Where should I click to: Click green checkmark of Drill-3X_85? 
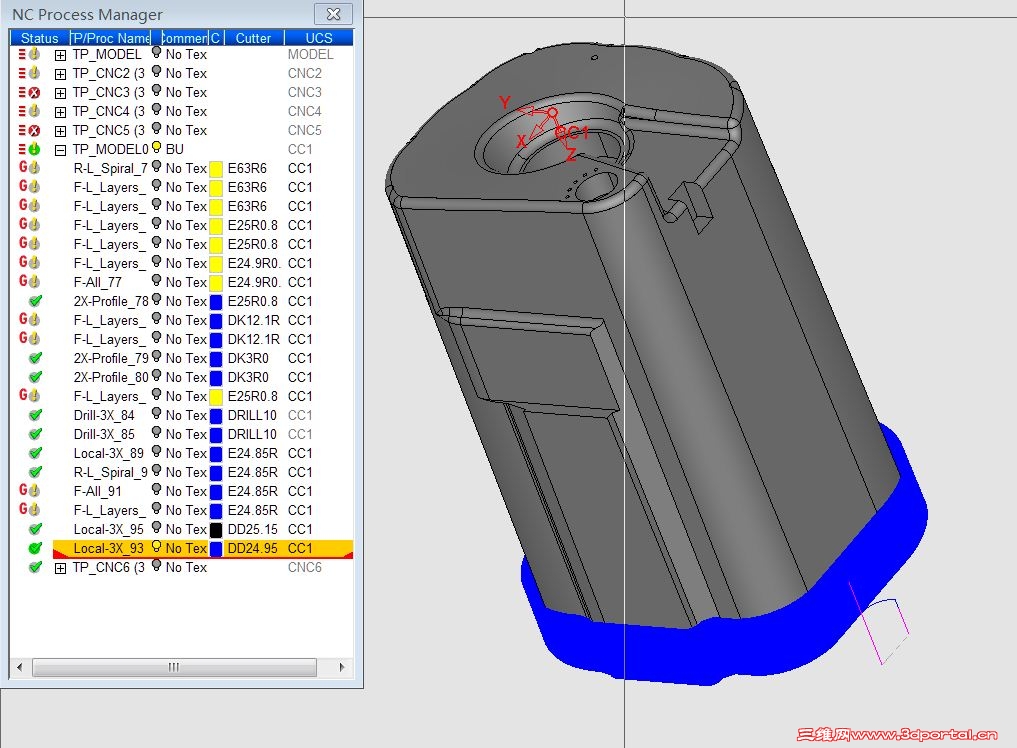pyautogui.click(x=36, y=434)
